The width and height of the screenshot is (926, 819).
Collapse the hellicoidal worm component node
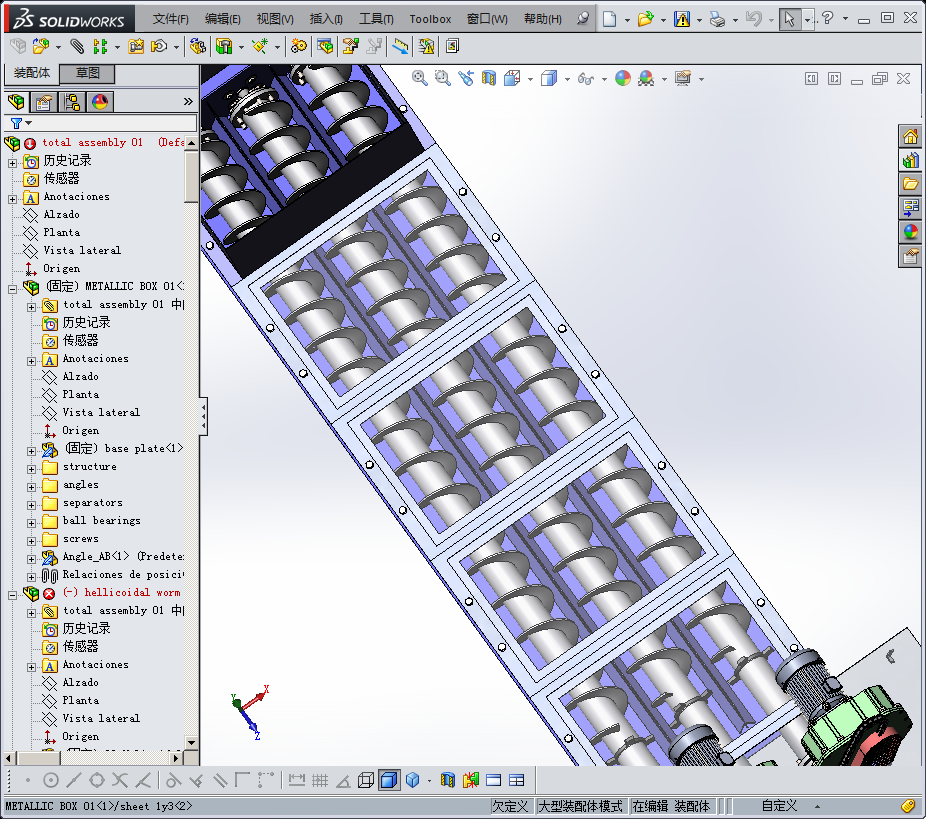click(12, 595)
